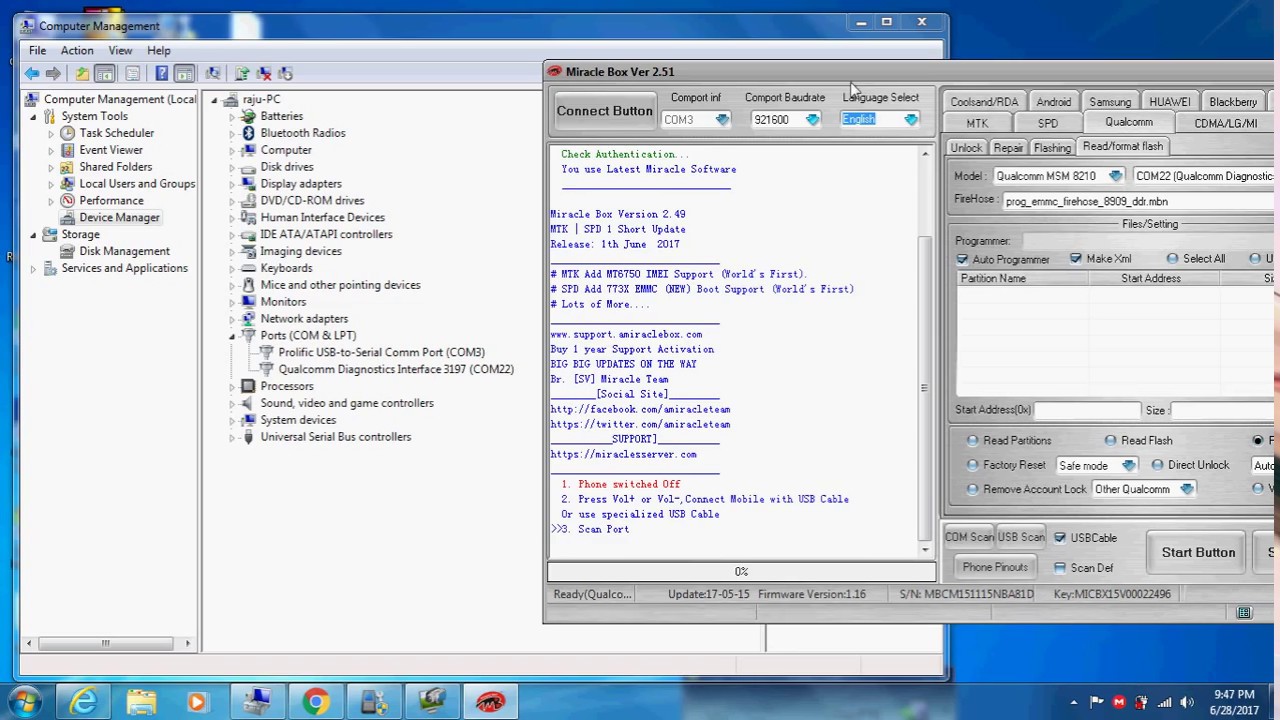This screenshot has height=720, width=1280.
Task: Go back using the Computer Management toolbar arrow
Action: [32, 73]
